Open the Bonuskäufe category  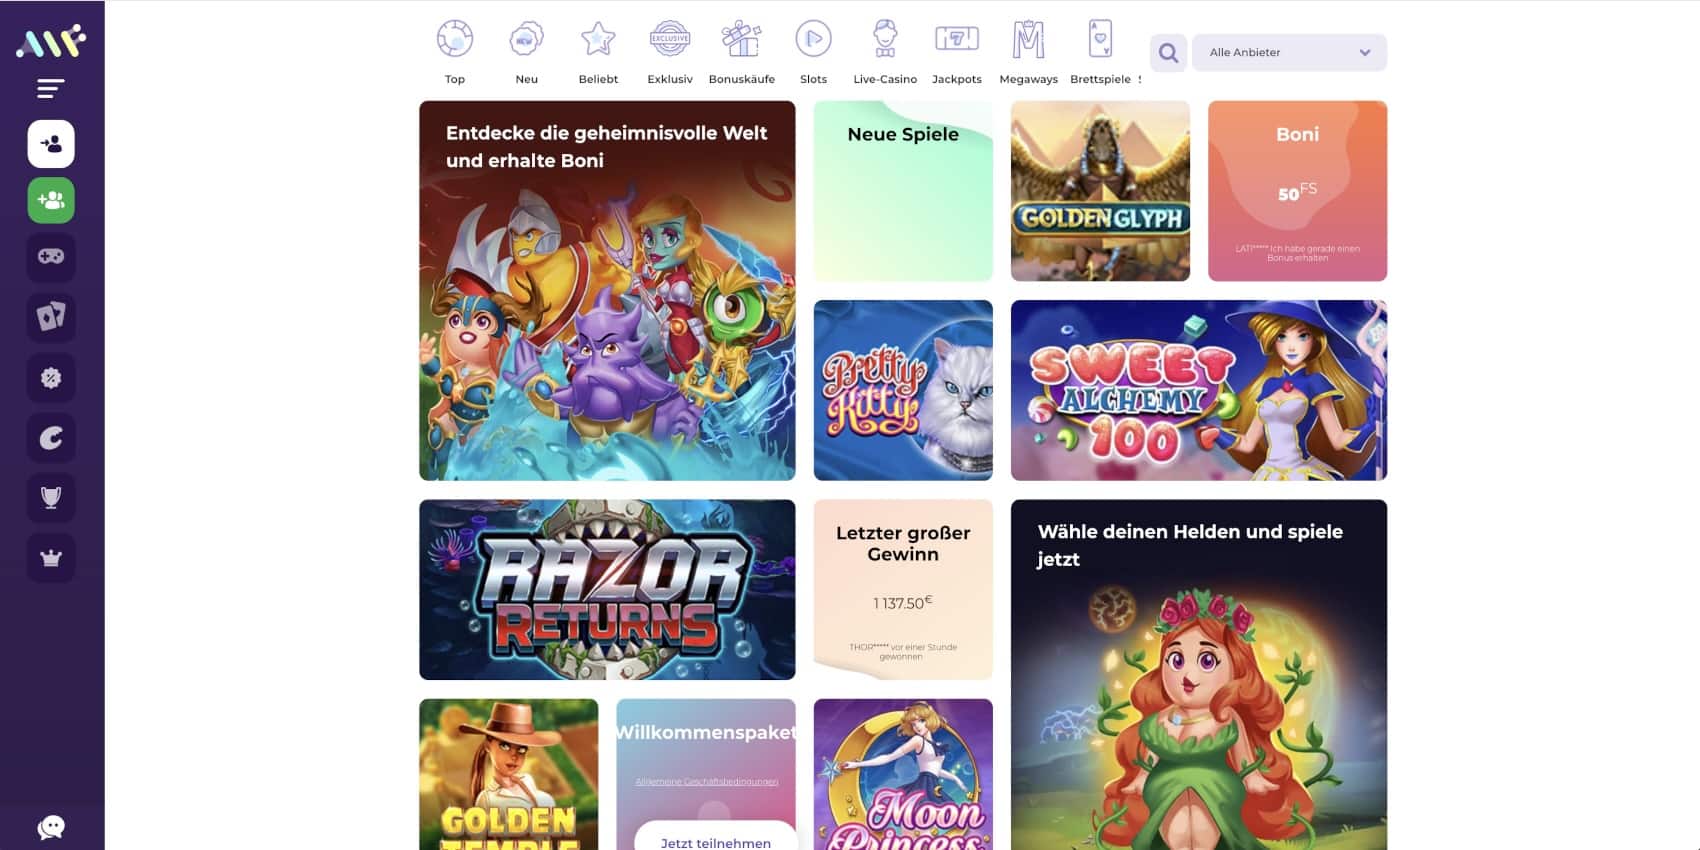tap(741, 52)
